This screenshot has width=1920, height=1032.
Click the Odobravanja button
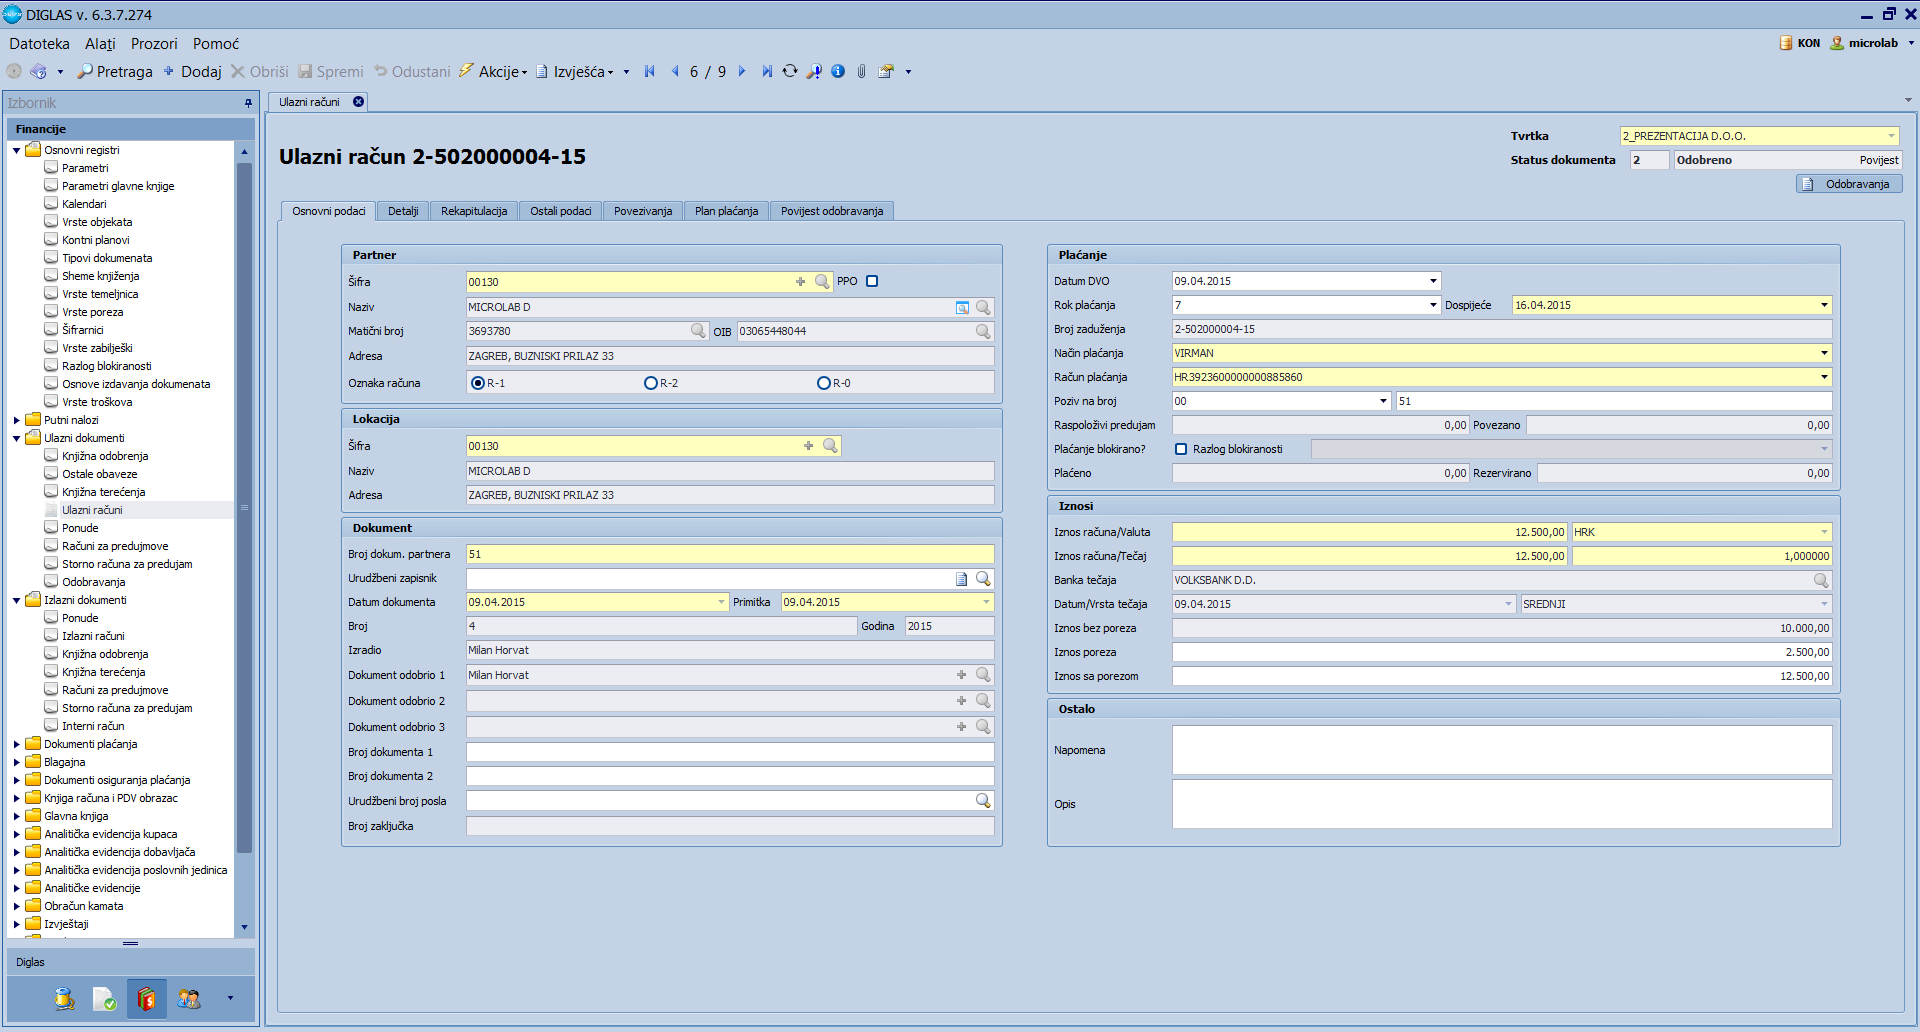point(1849,184)
